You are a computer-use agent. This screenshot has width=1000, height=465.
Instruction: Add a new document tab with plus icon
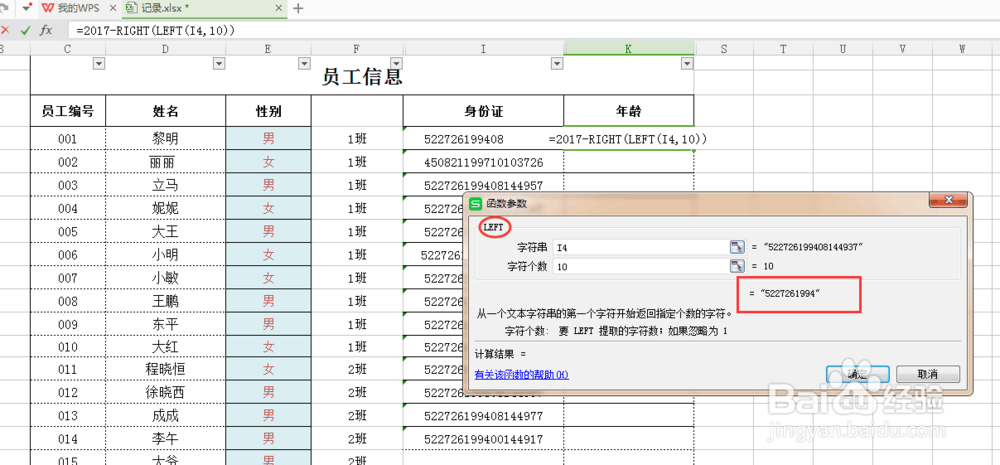298,8
